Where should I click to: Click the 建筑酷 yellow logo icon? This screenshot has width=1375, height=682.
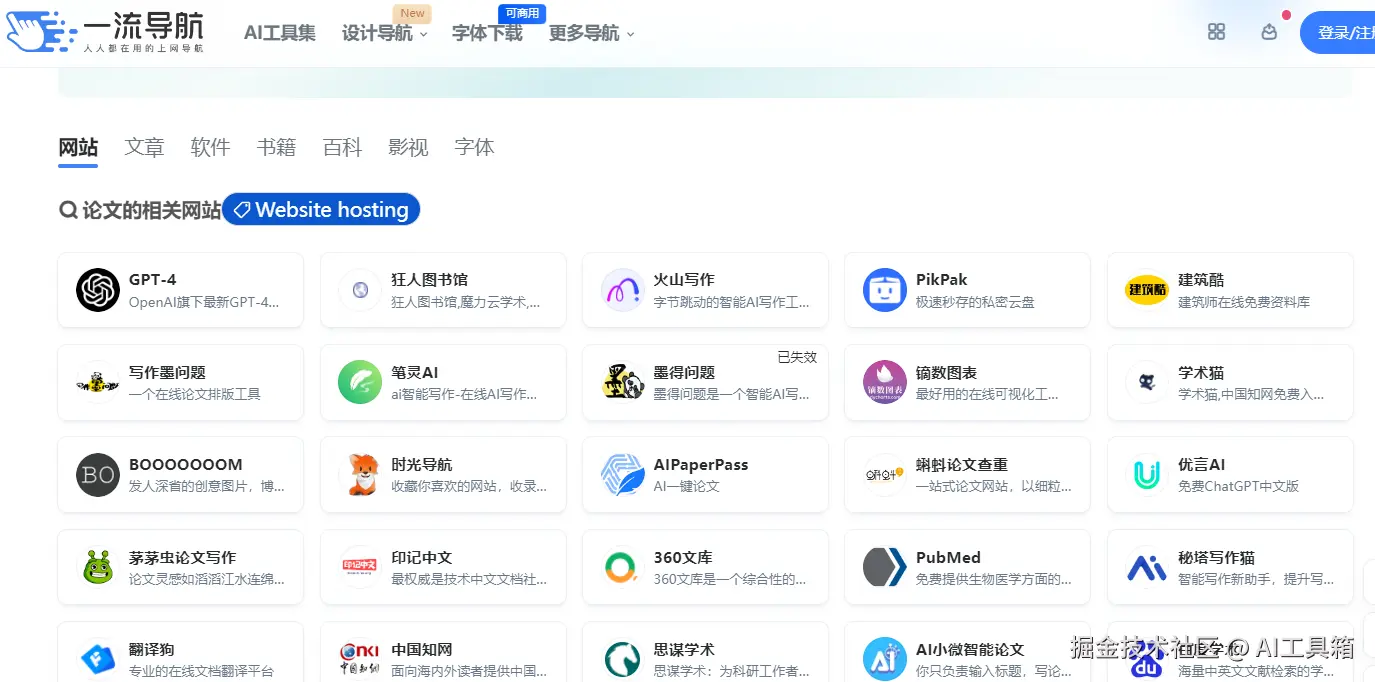(1147, 290)
